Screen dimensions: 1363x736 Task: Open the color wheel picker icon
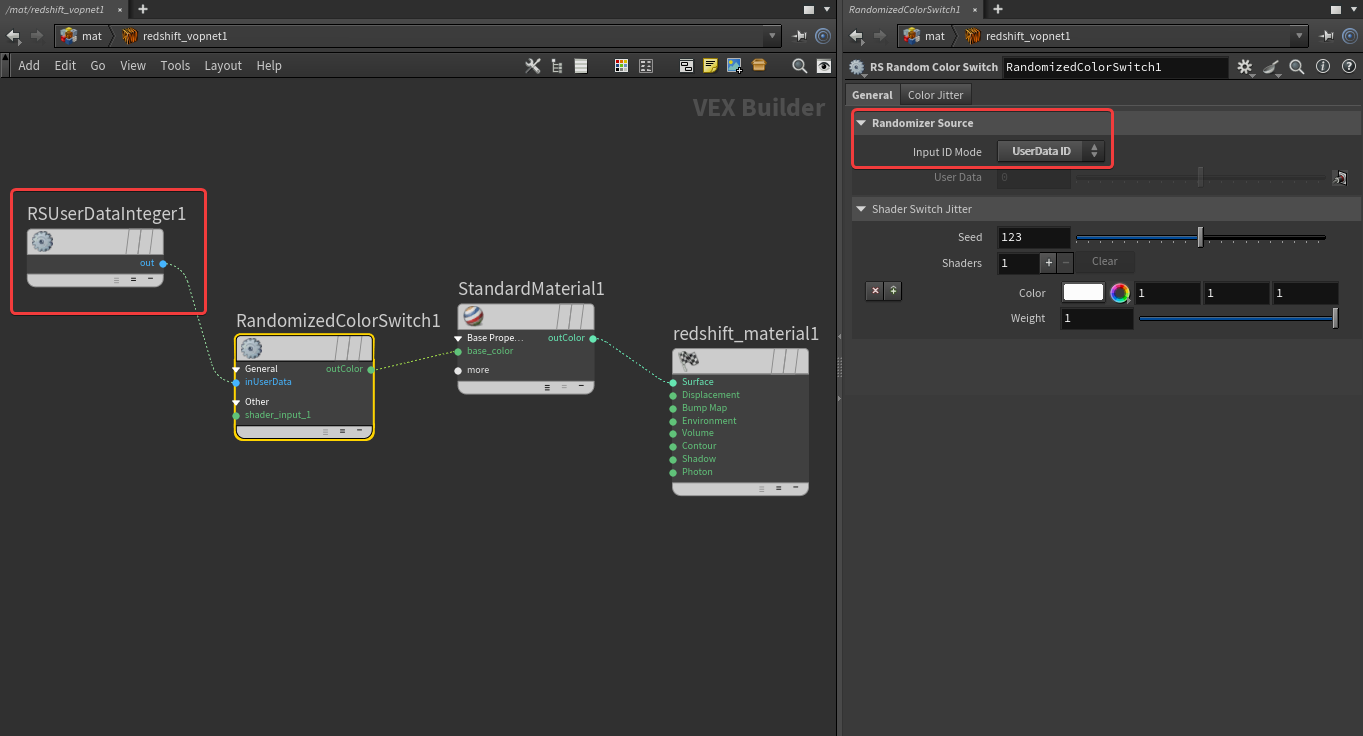[x=1120, y=293]
